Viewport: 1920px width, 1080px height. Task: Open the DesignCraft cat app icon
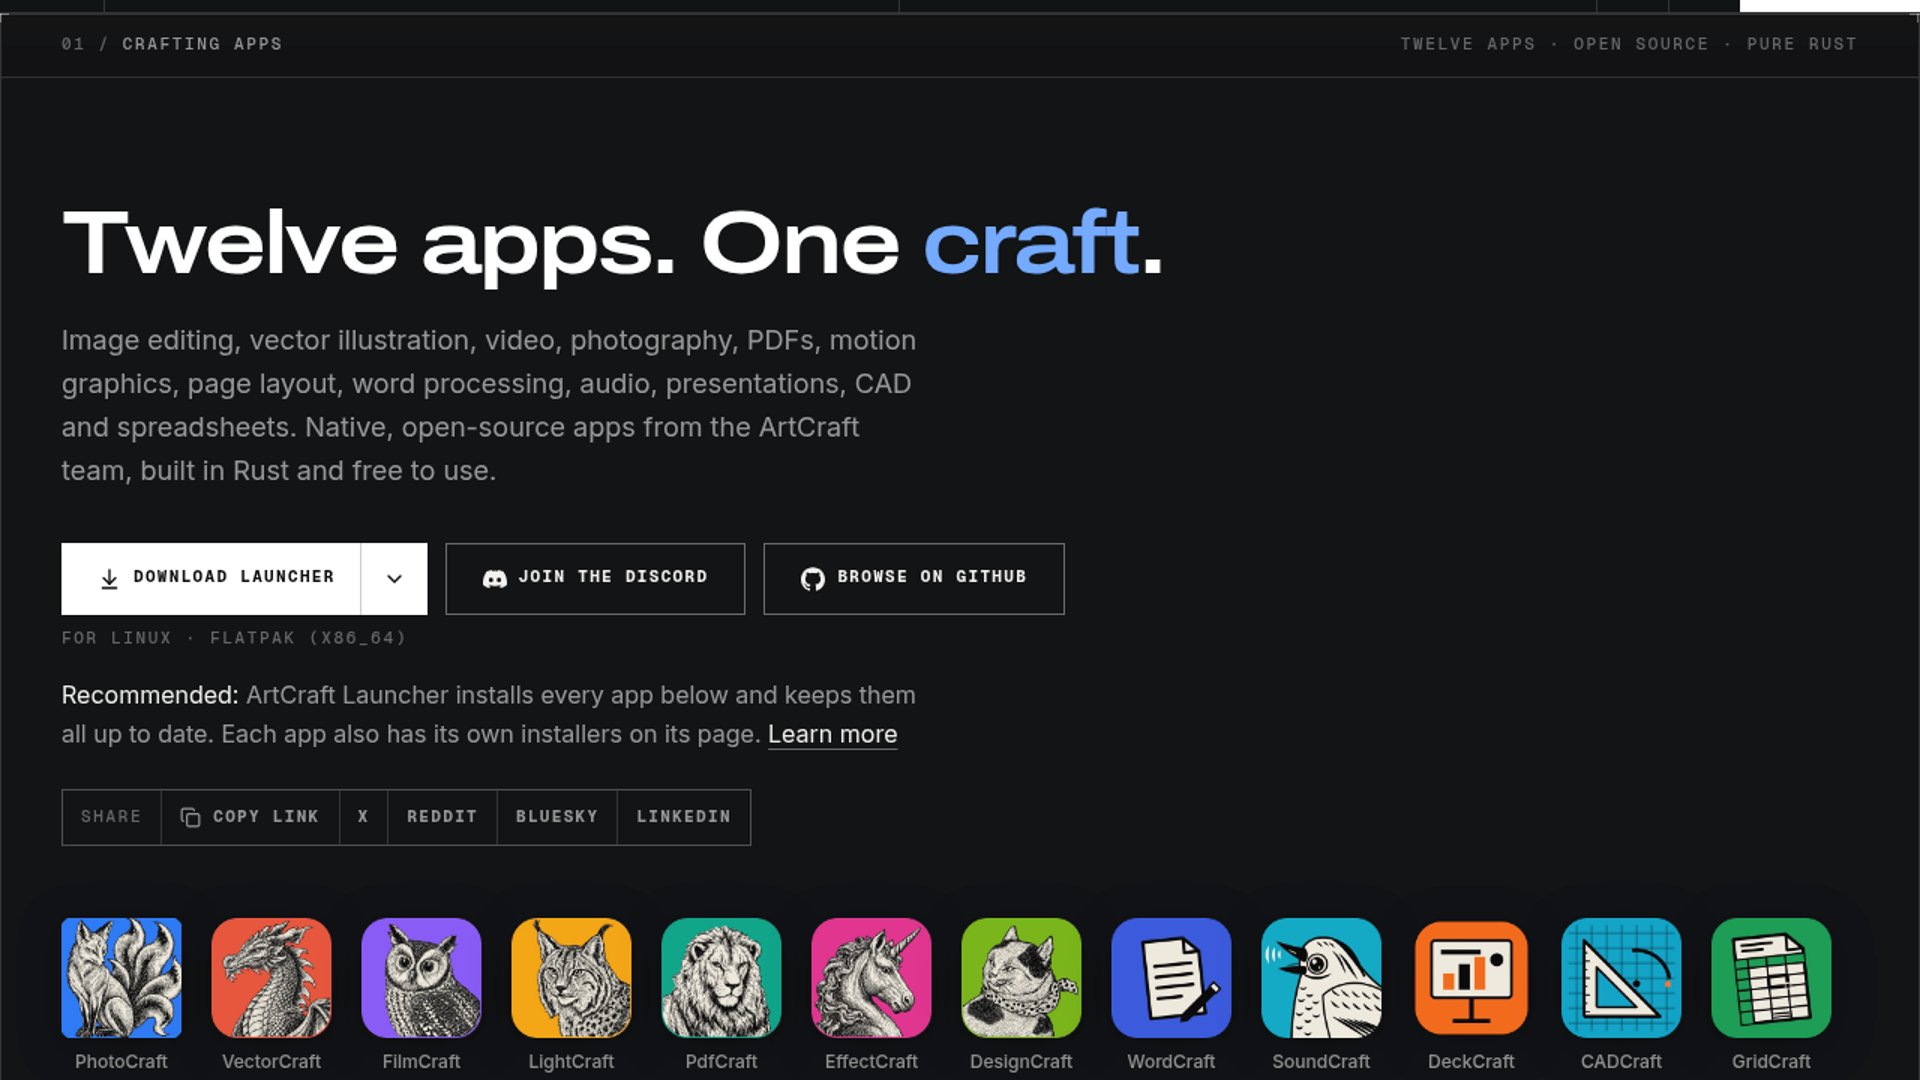pyautogui.click(x=1021, y=978)
